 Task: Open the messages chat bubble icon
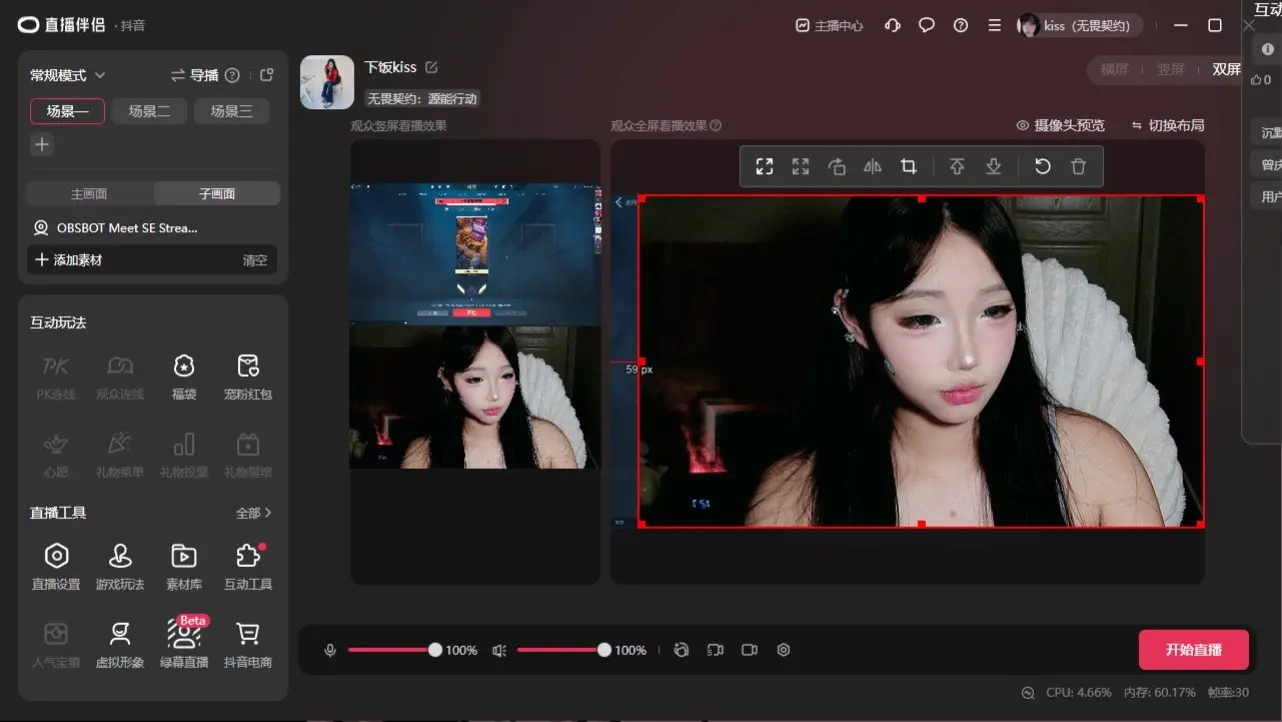[926, 26]
